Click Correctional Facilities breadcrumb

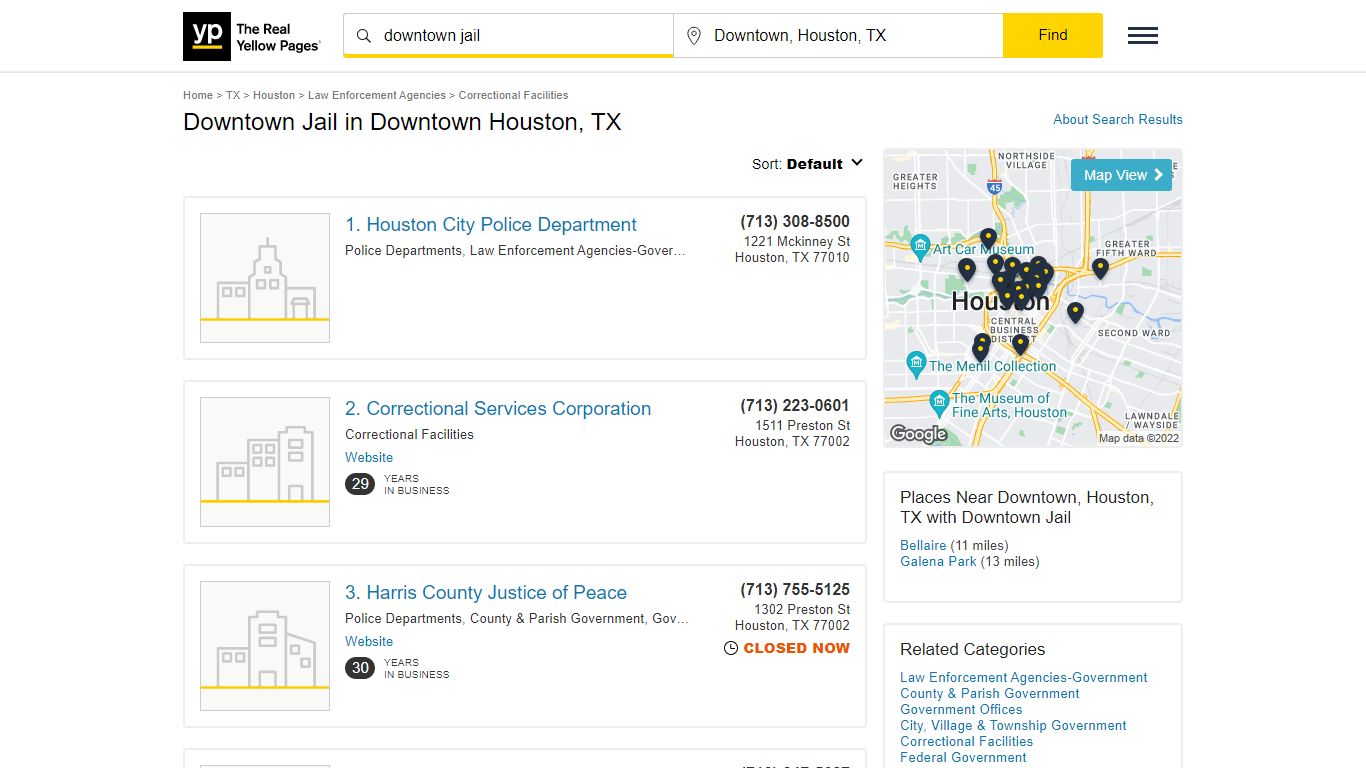tap(513, 95)
